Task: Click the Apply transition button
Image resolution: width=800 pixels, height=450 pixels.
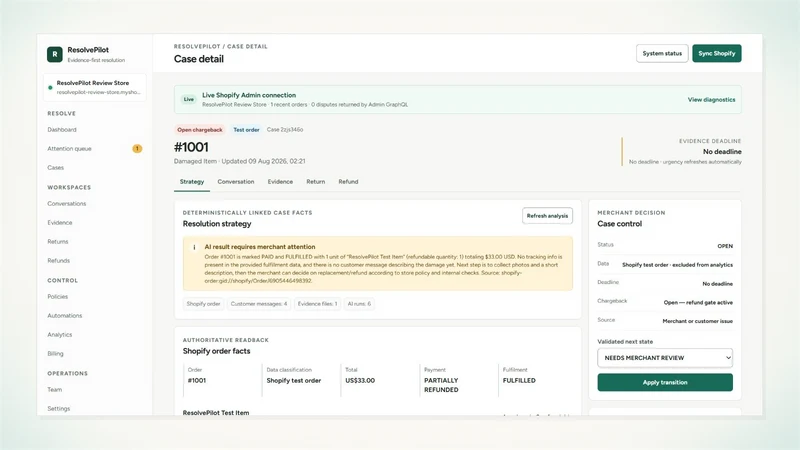Action: [665, 382]
